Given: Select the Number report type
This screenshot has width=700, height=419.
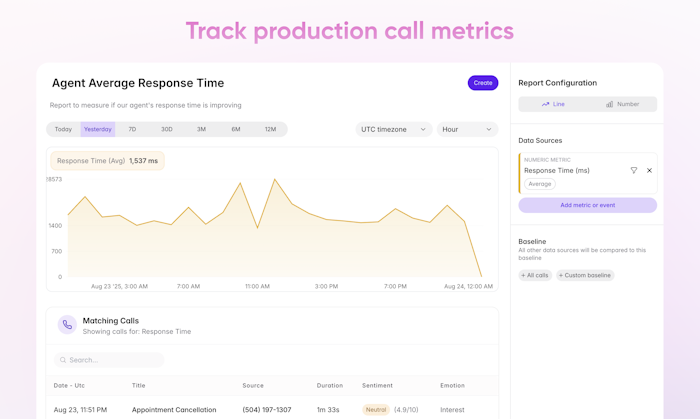Looking at the screenshot, I should coord(622,104).
